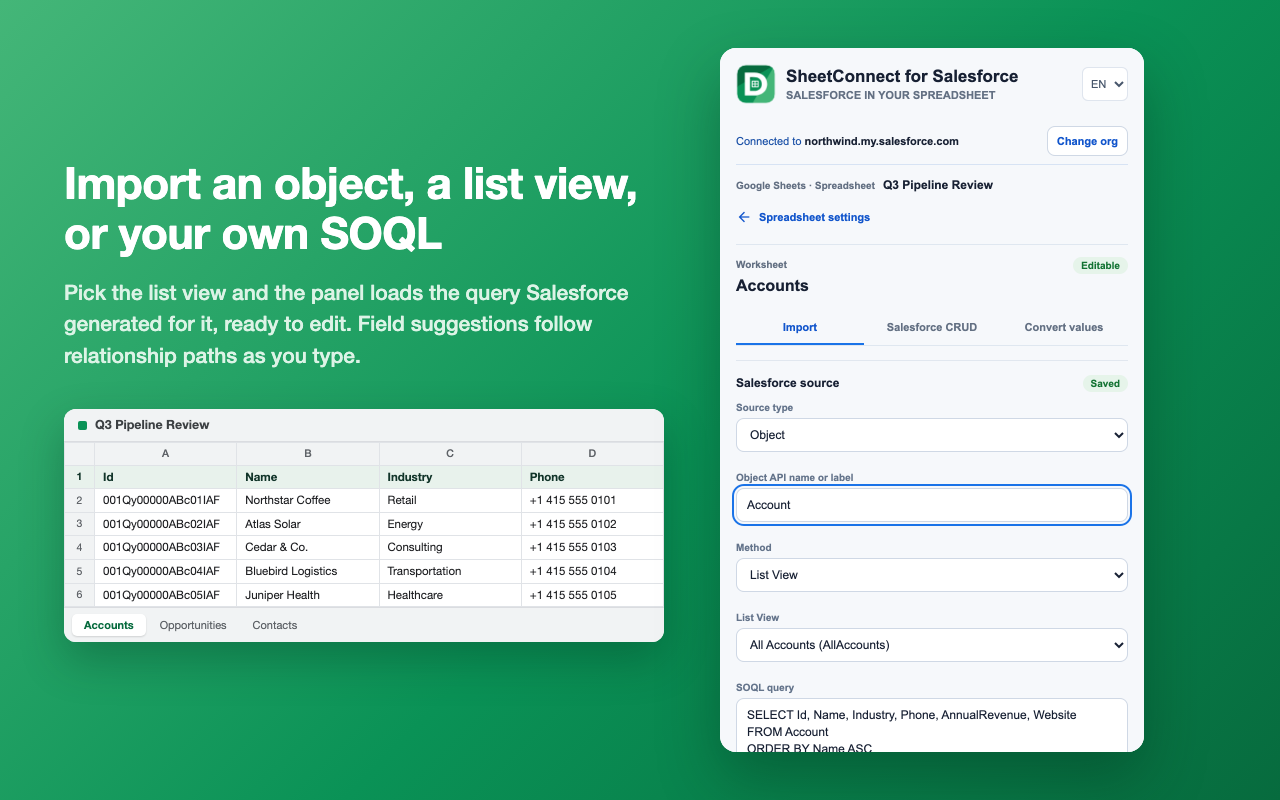This screenshot has width=1280, height=800.
Task: Click into the SOQL query text area
Action: click(932, 725)
